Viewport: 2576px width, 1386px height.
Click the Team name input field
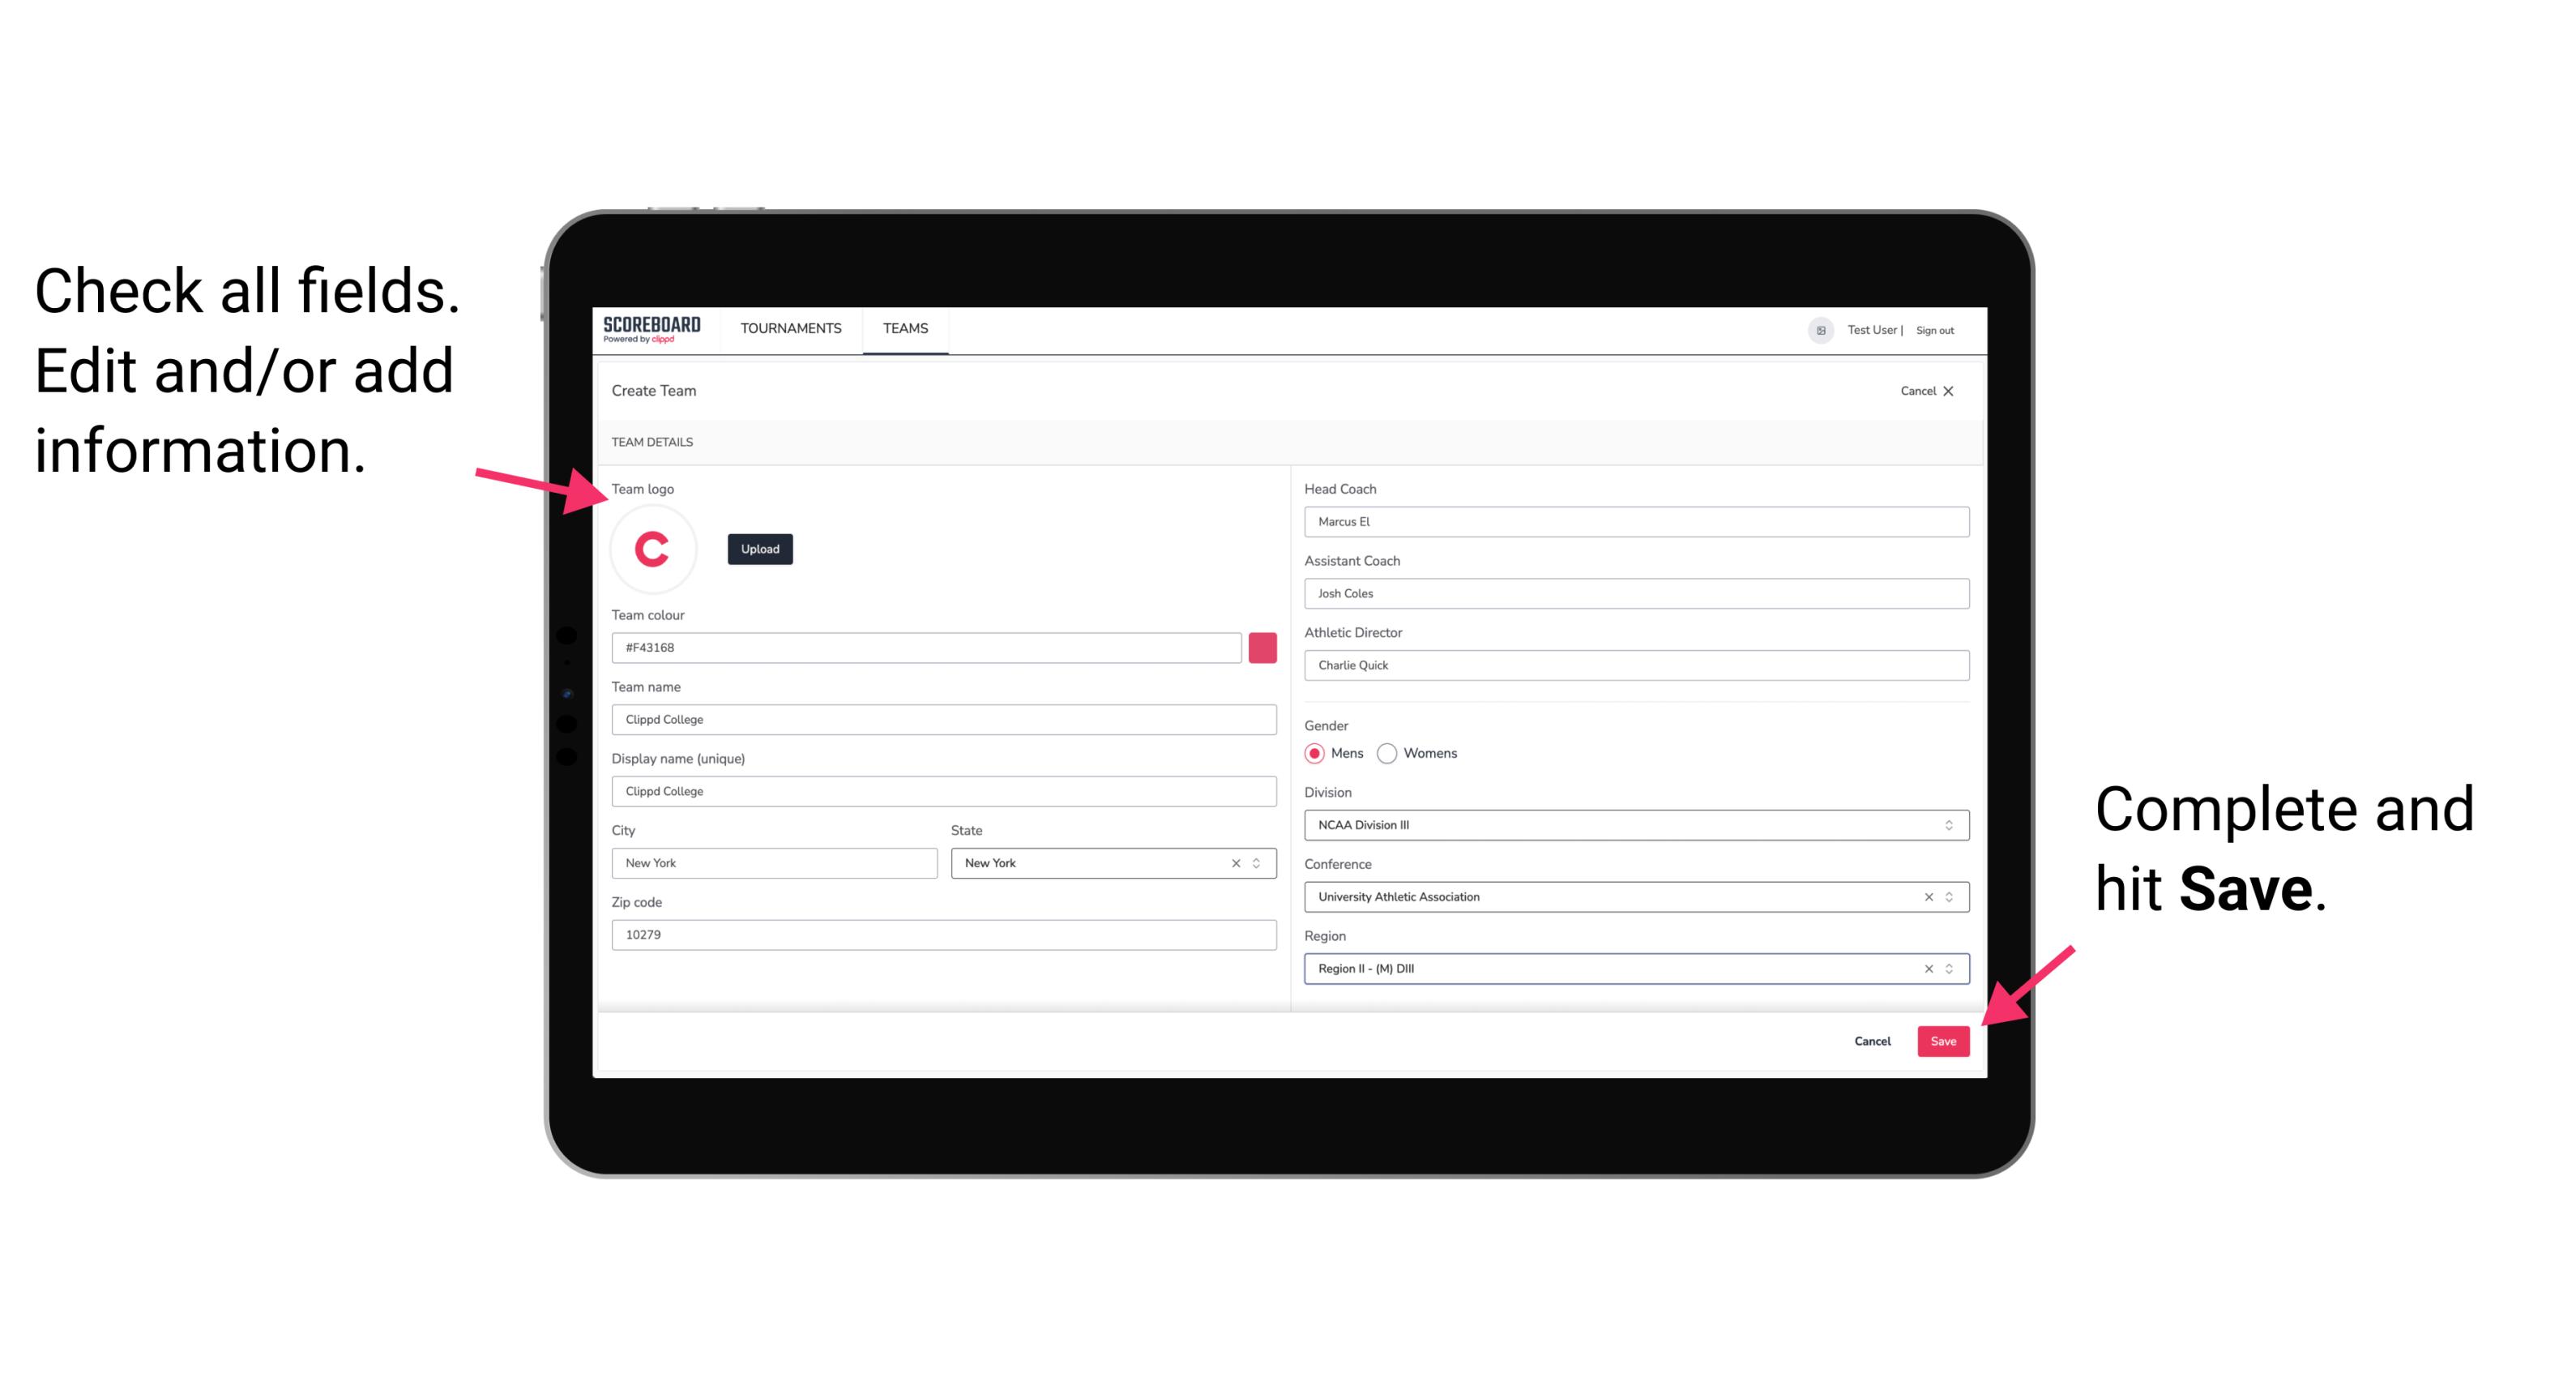point(945,717)
